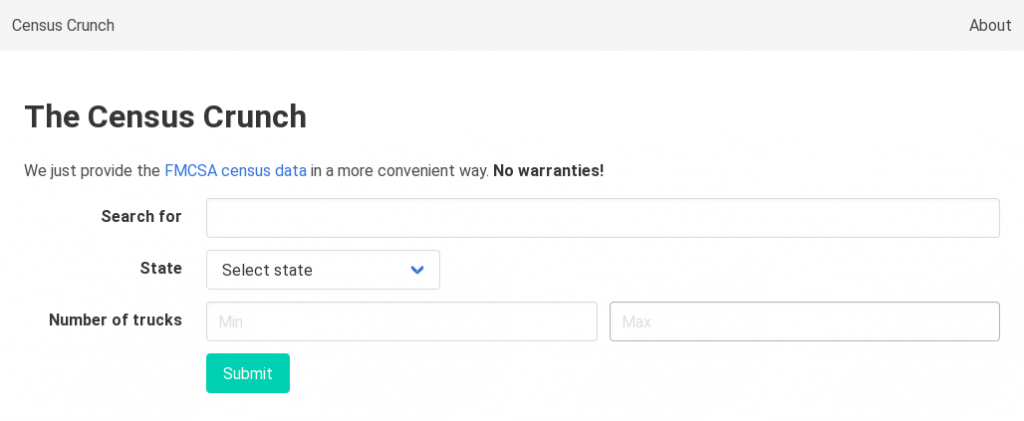Click the "We just provide the" text

(x=92, y=170)
